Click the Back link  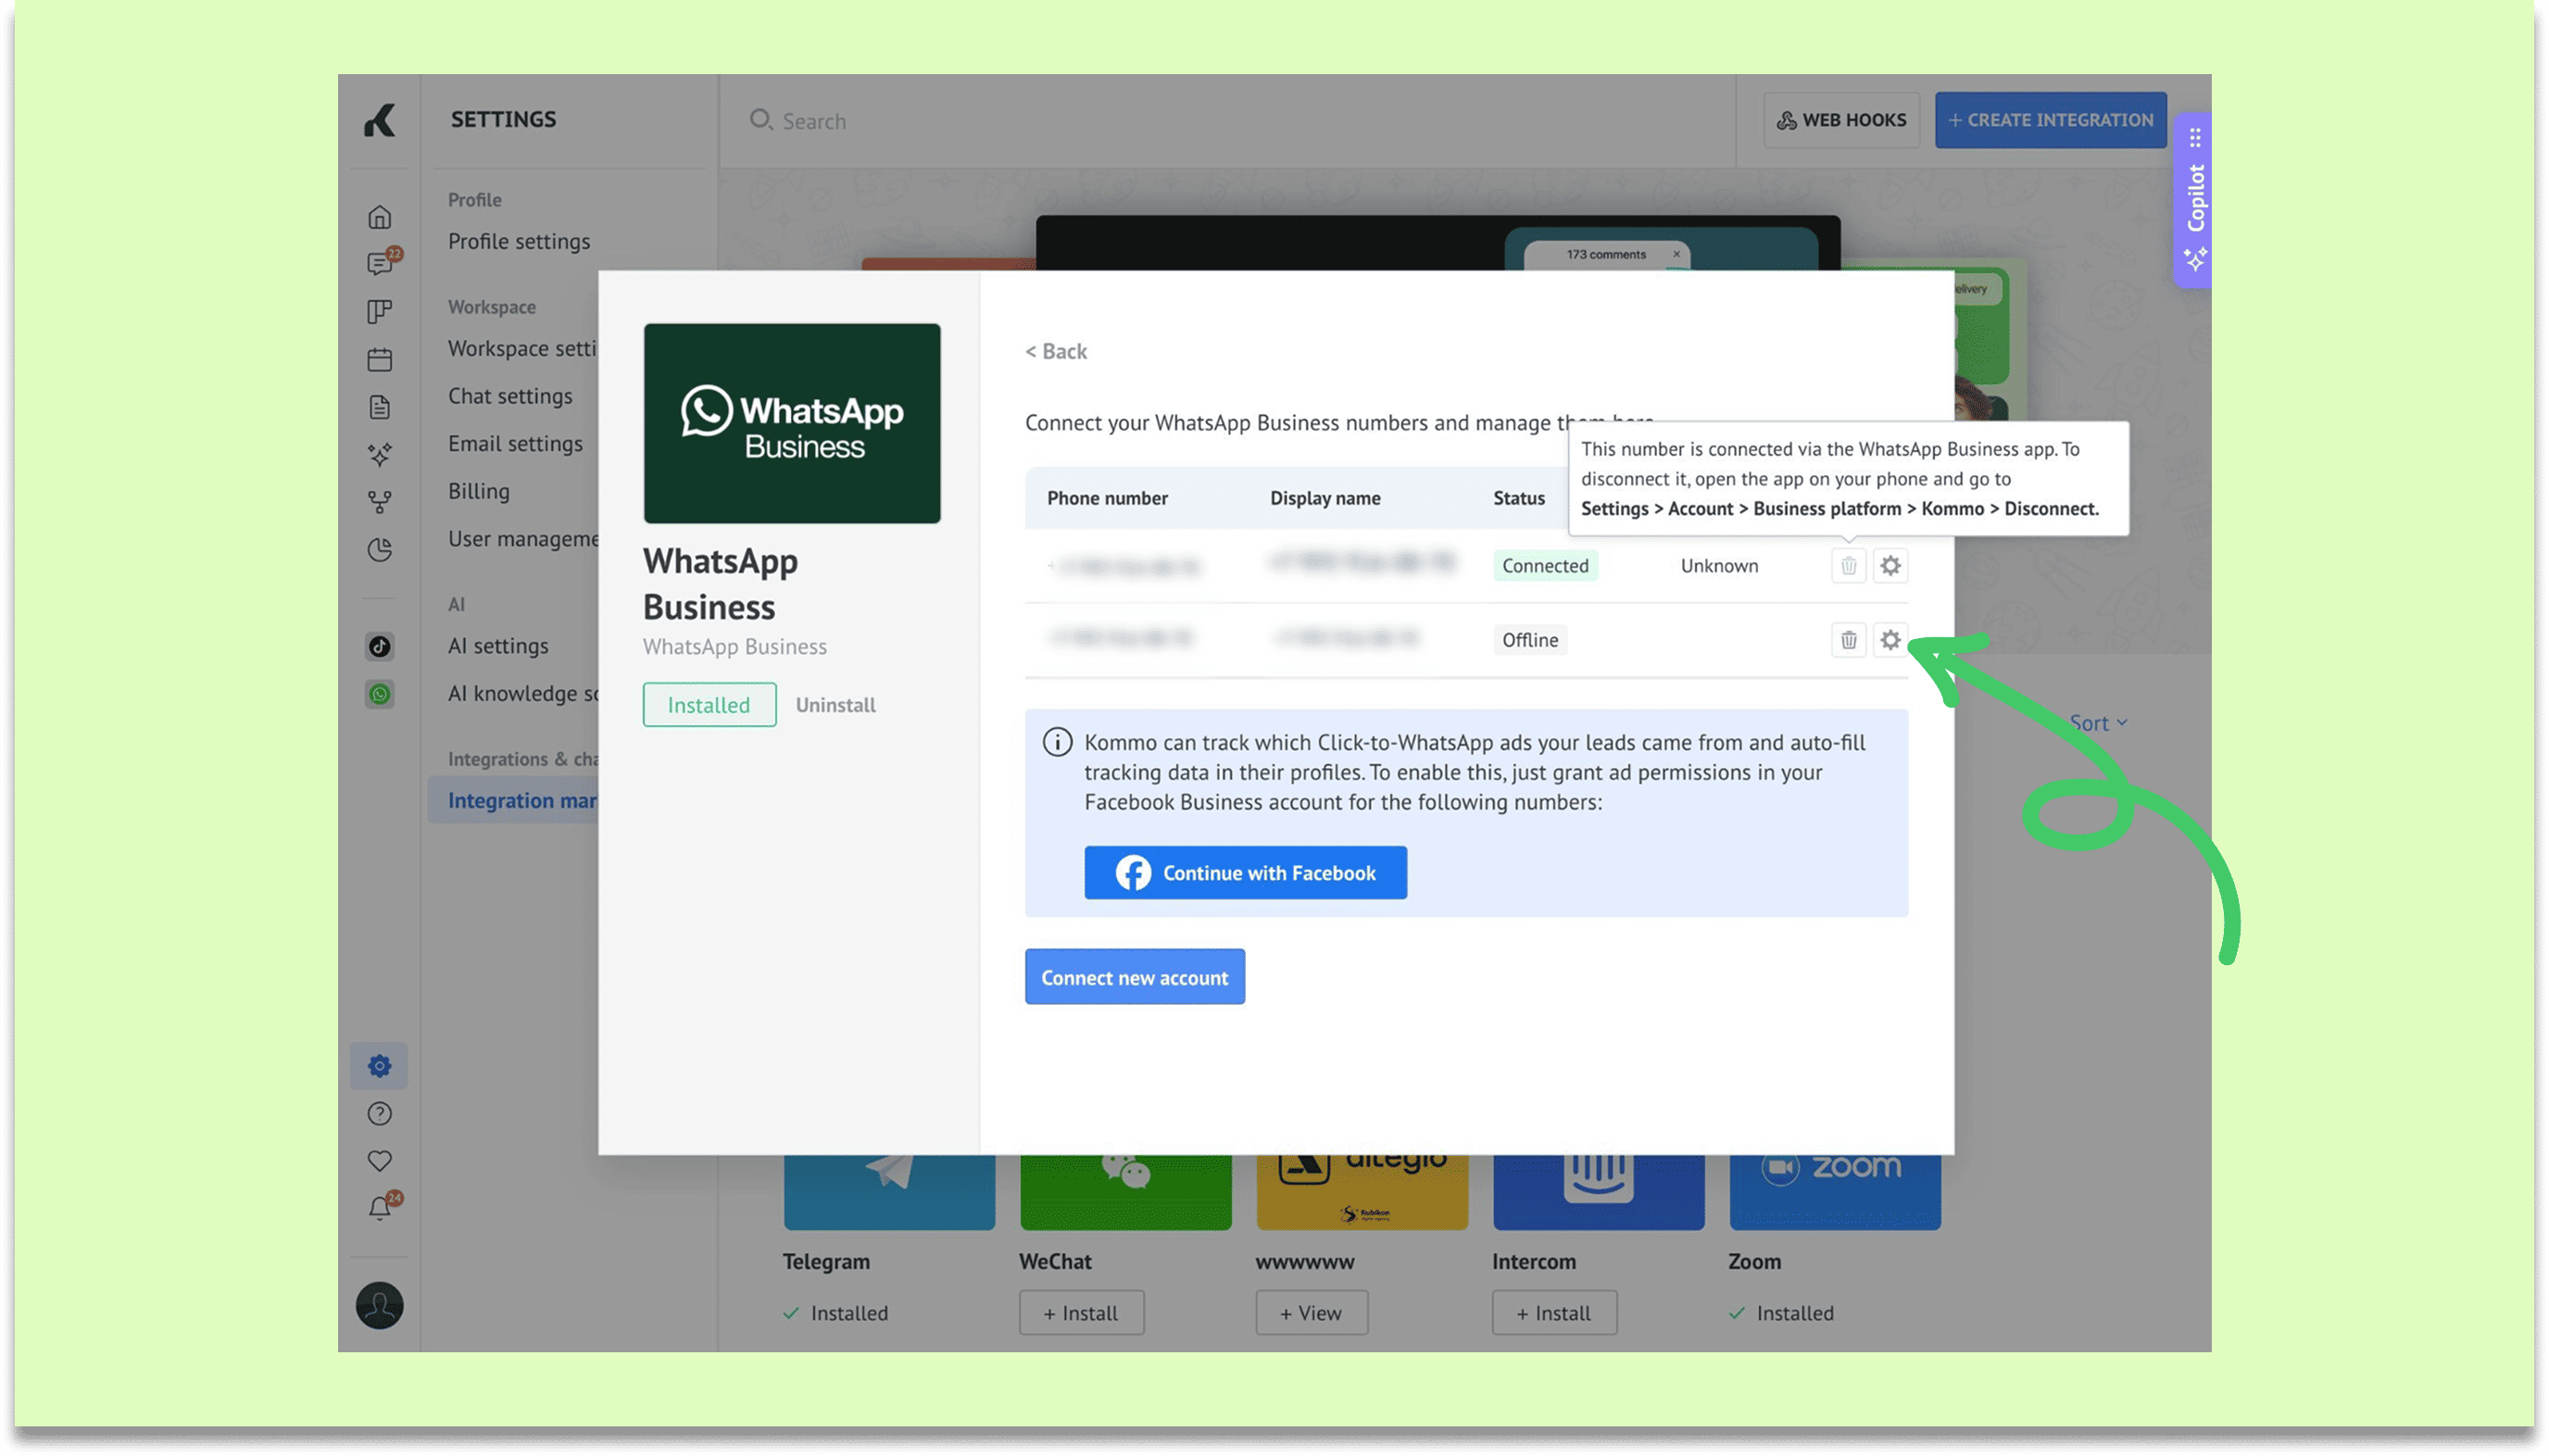tap(1056, 351)
